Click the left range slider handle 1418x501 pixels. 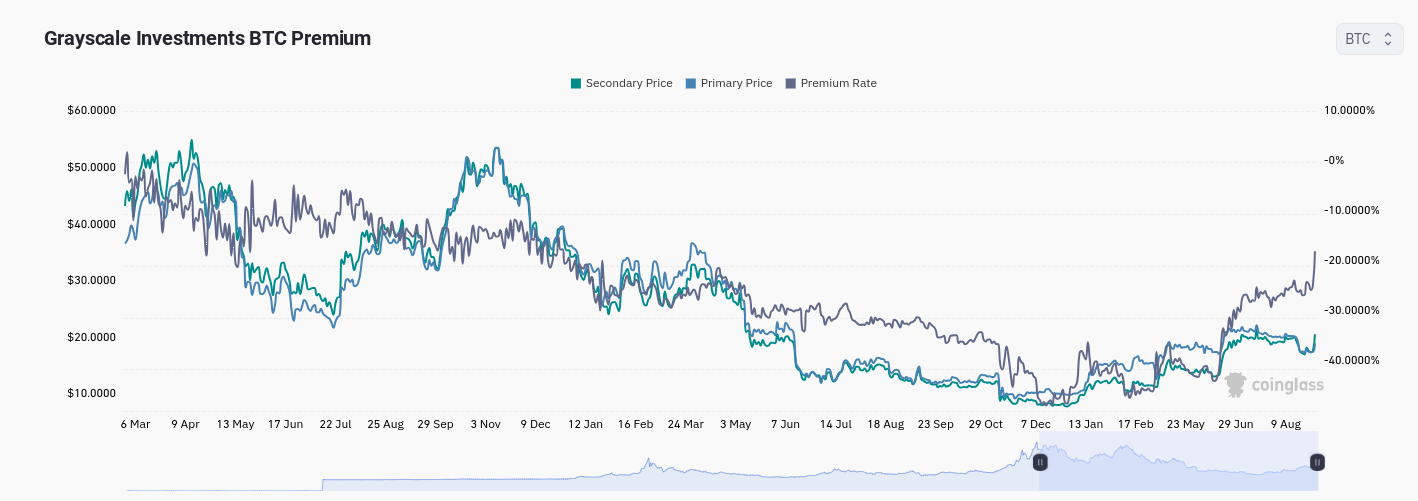tap(1040, 462)
